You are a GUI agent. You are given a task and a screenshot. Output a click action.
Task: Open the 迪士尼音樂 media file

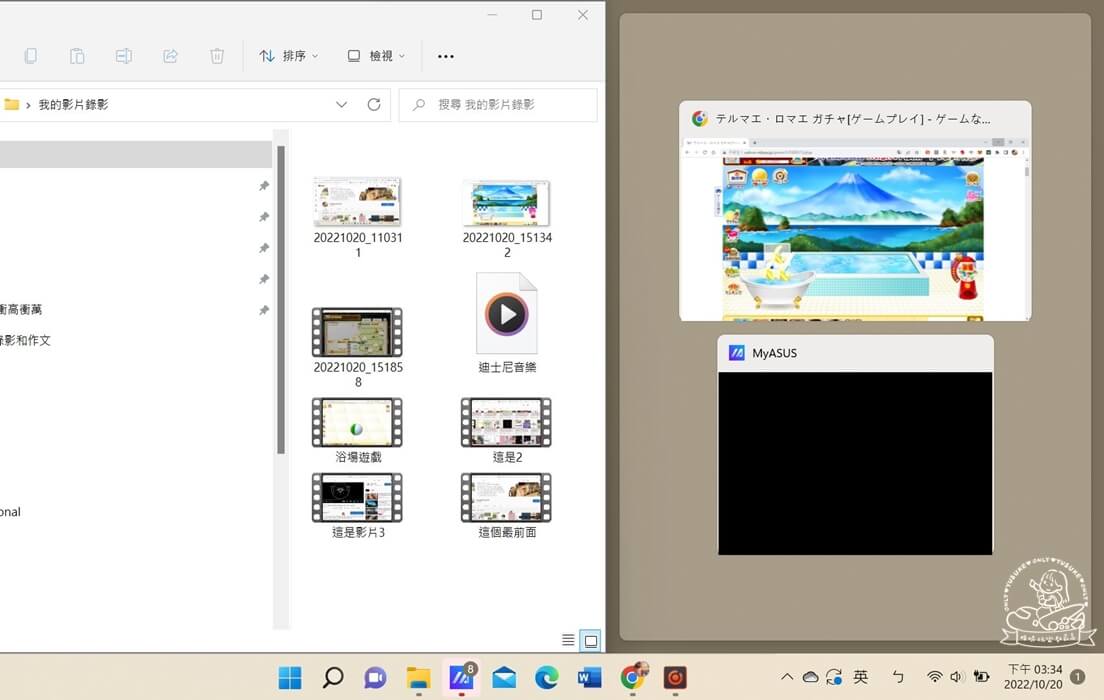point(506,312)
